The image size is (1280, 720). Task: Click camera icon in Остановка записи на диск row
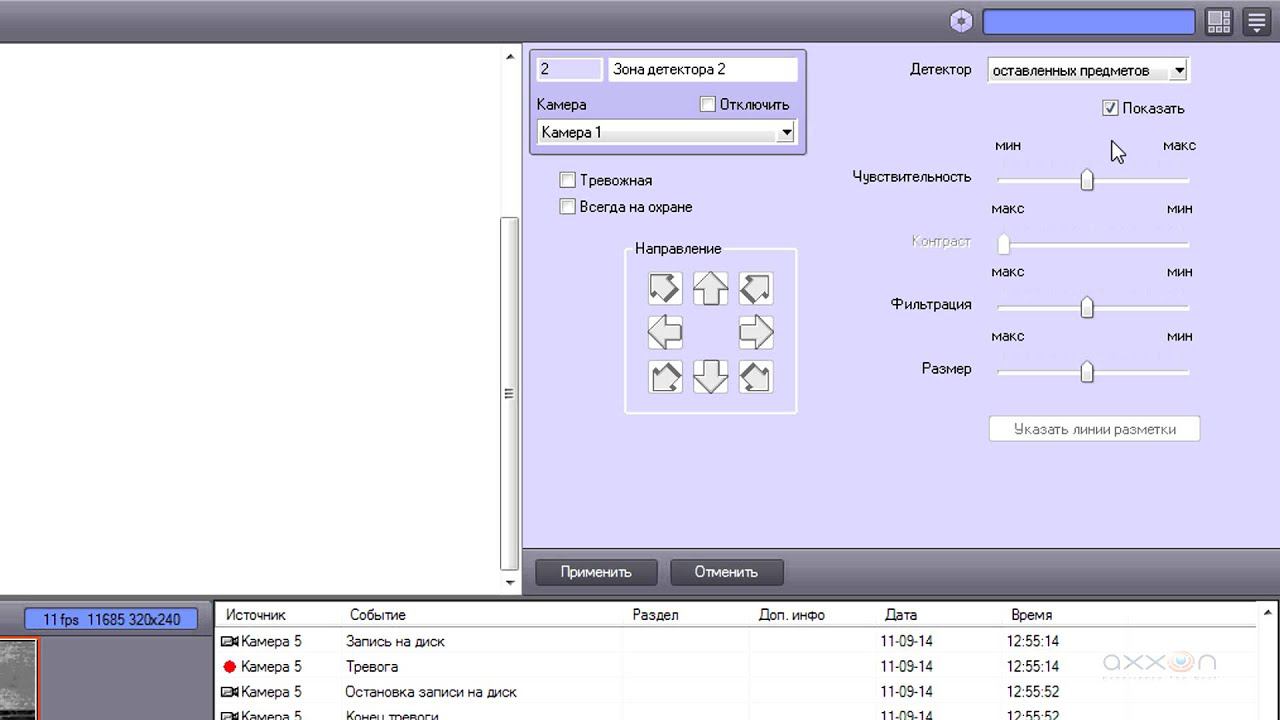tap(230, 692)
